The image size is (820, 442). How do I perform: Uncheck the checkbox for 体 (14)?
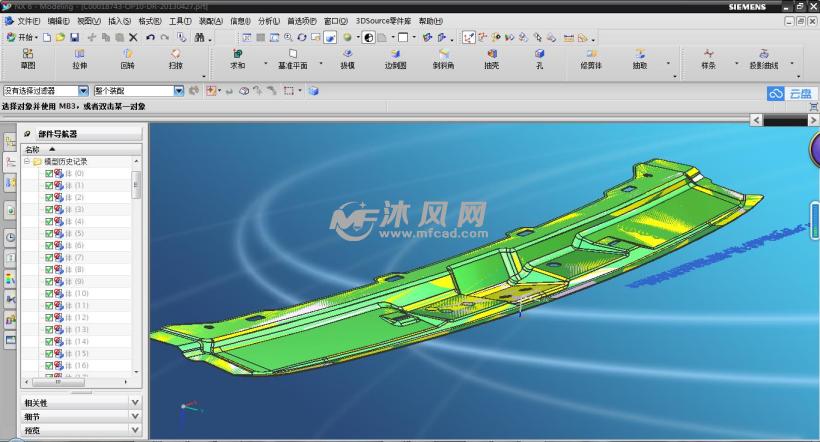[x=49, y=342]
